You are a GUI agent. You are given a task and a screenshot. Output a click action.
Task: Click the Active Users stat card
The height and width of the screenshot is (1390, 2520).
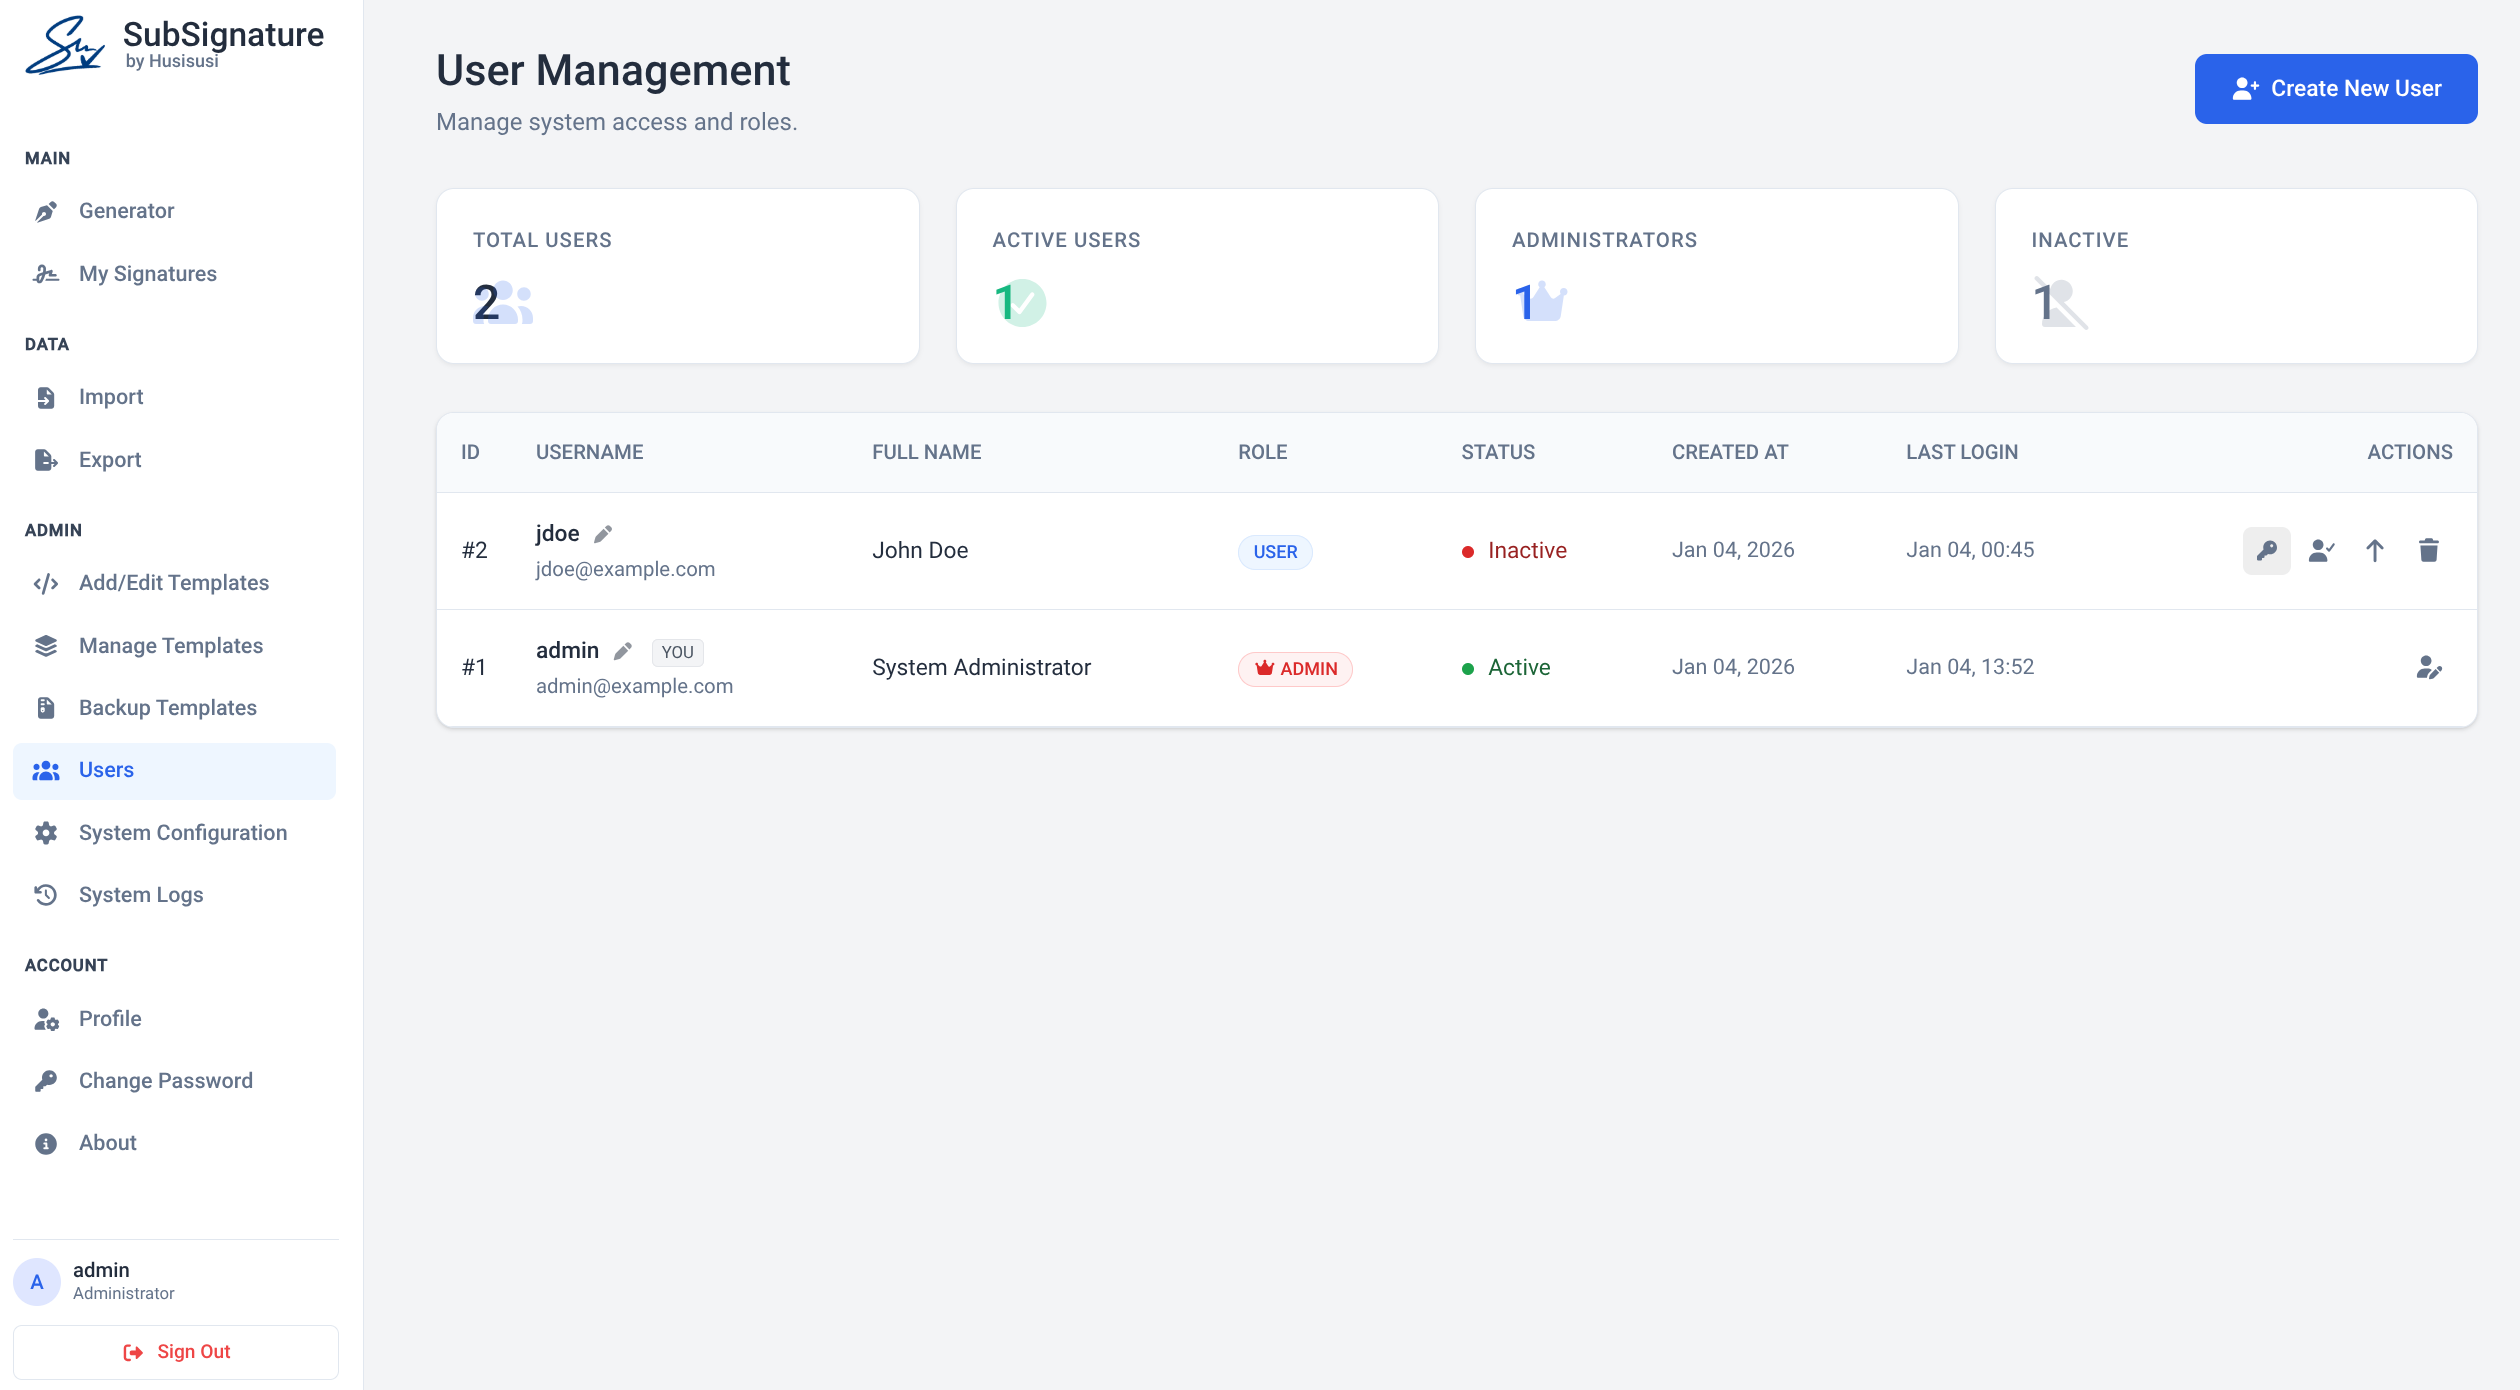pyautogui.click(x=1196, y=276)
